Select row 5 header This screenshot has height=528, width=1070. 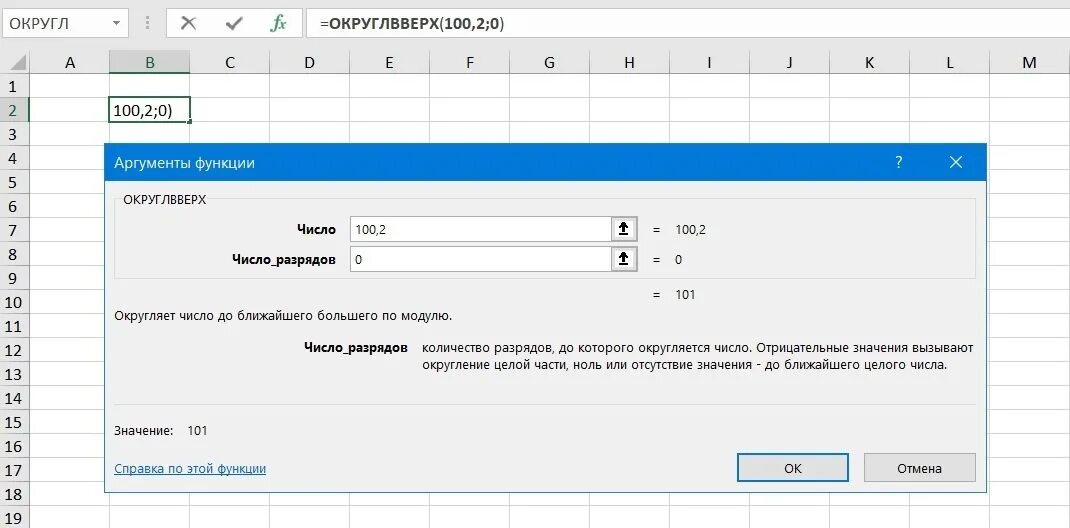pyautogui.click(x=14, y=182)
